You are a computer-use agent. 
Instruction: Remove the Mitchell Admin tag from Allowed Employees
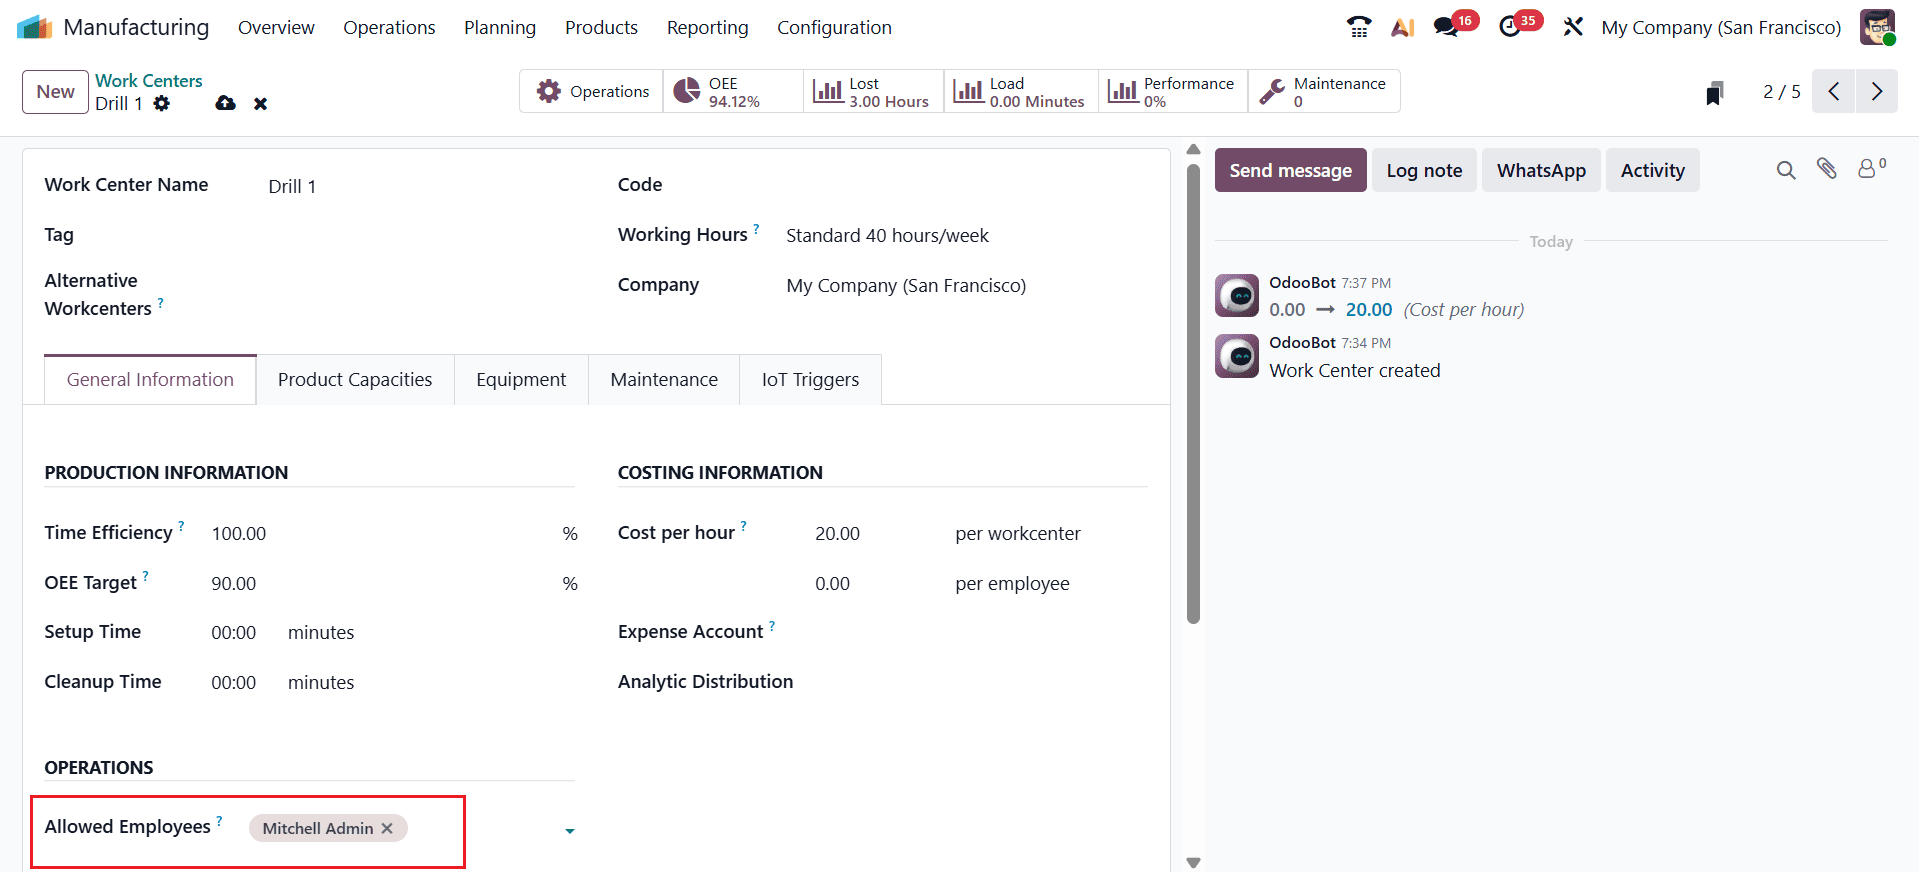(387, 828)
